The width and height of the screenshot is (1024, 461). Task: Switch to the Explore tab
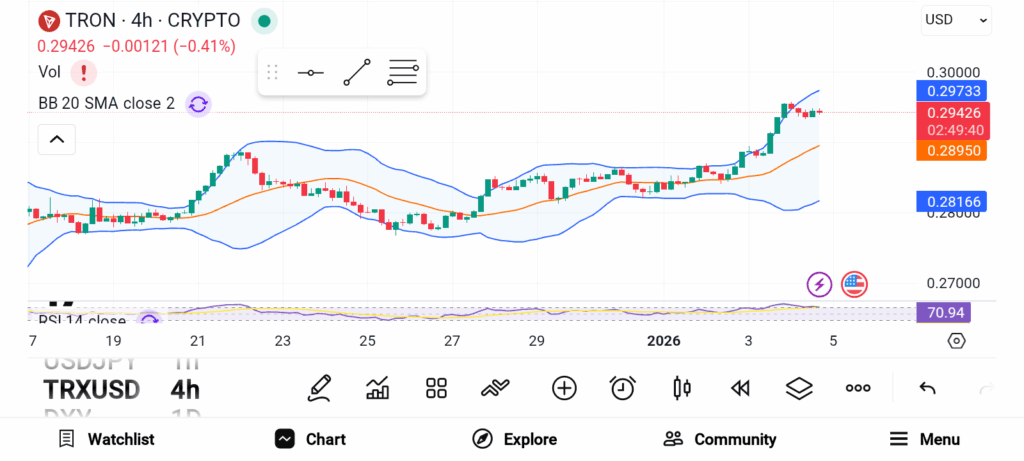[x=514, y=439]
